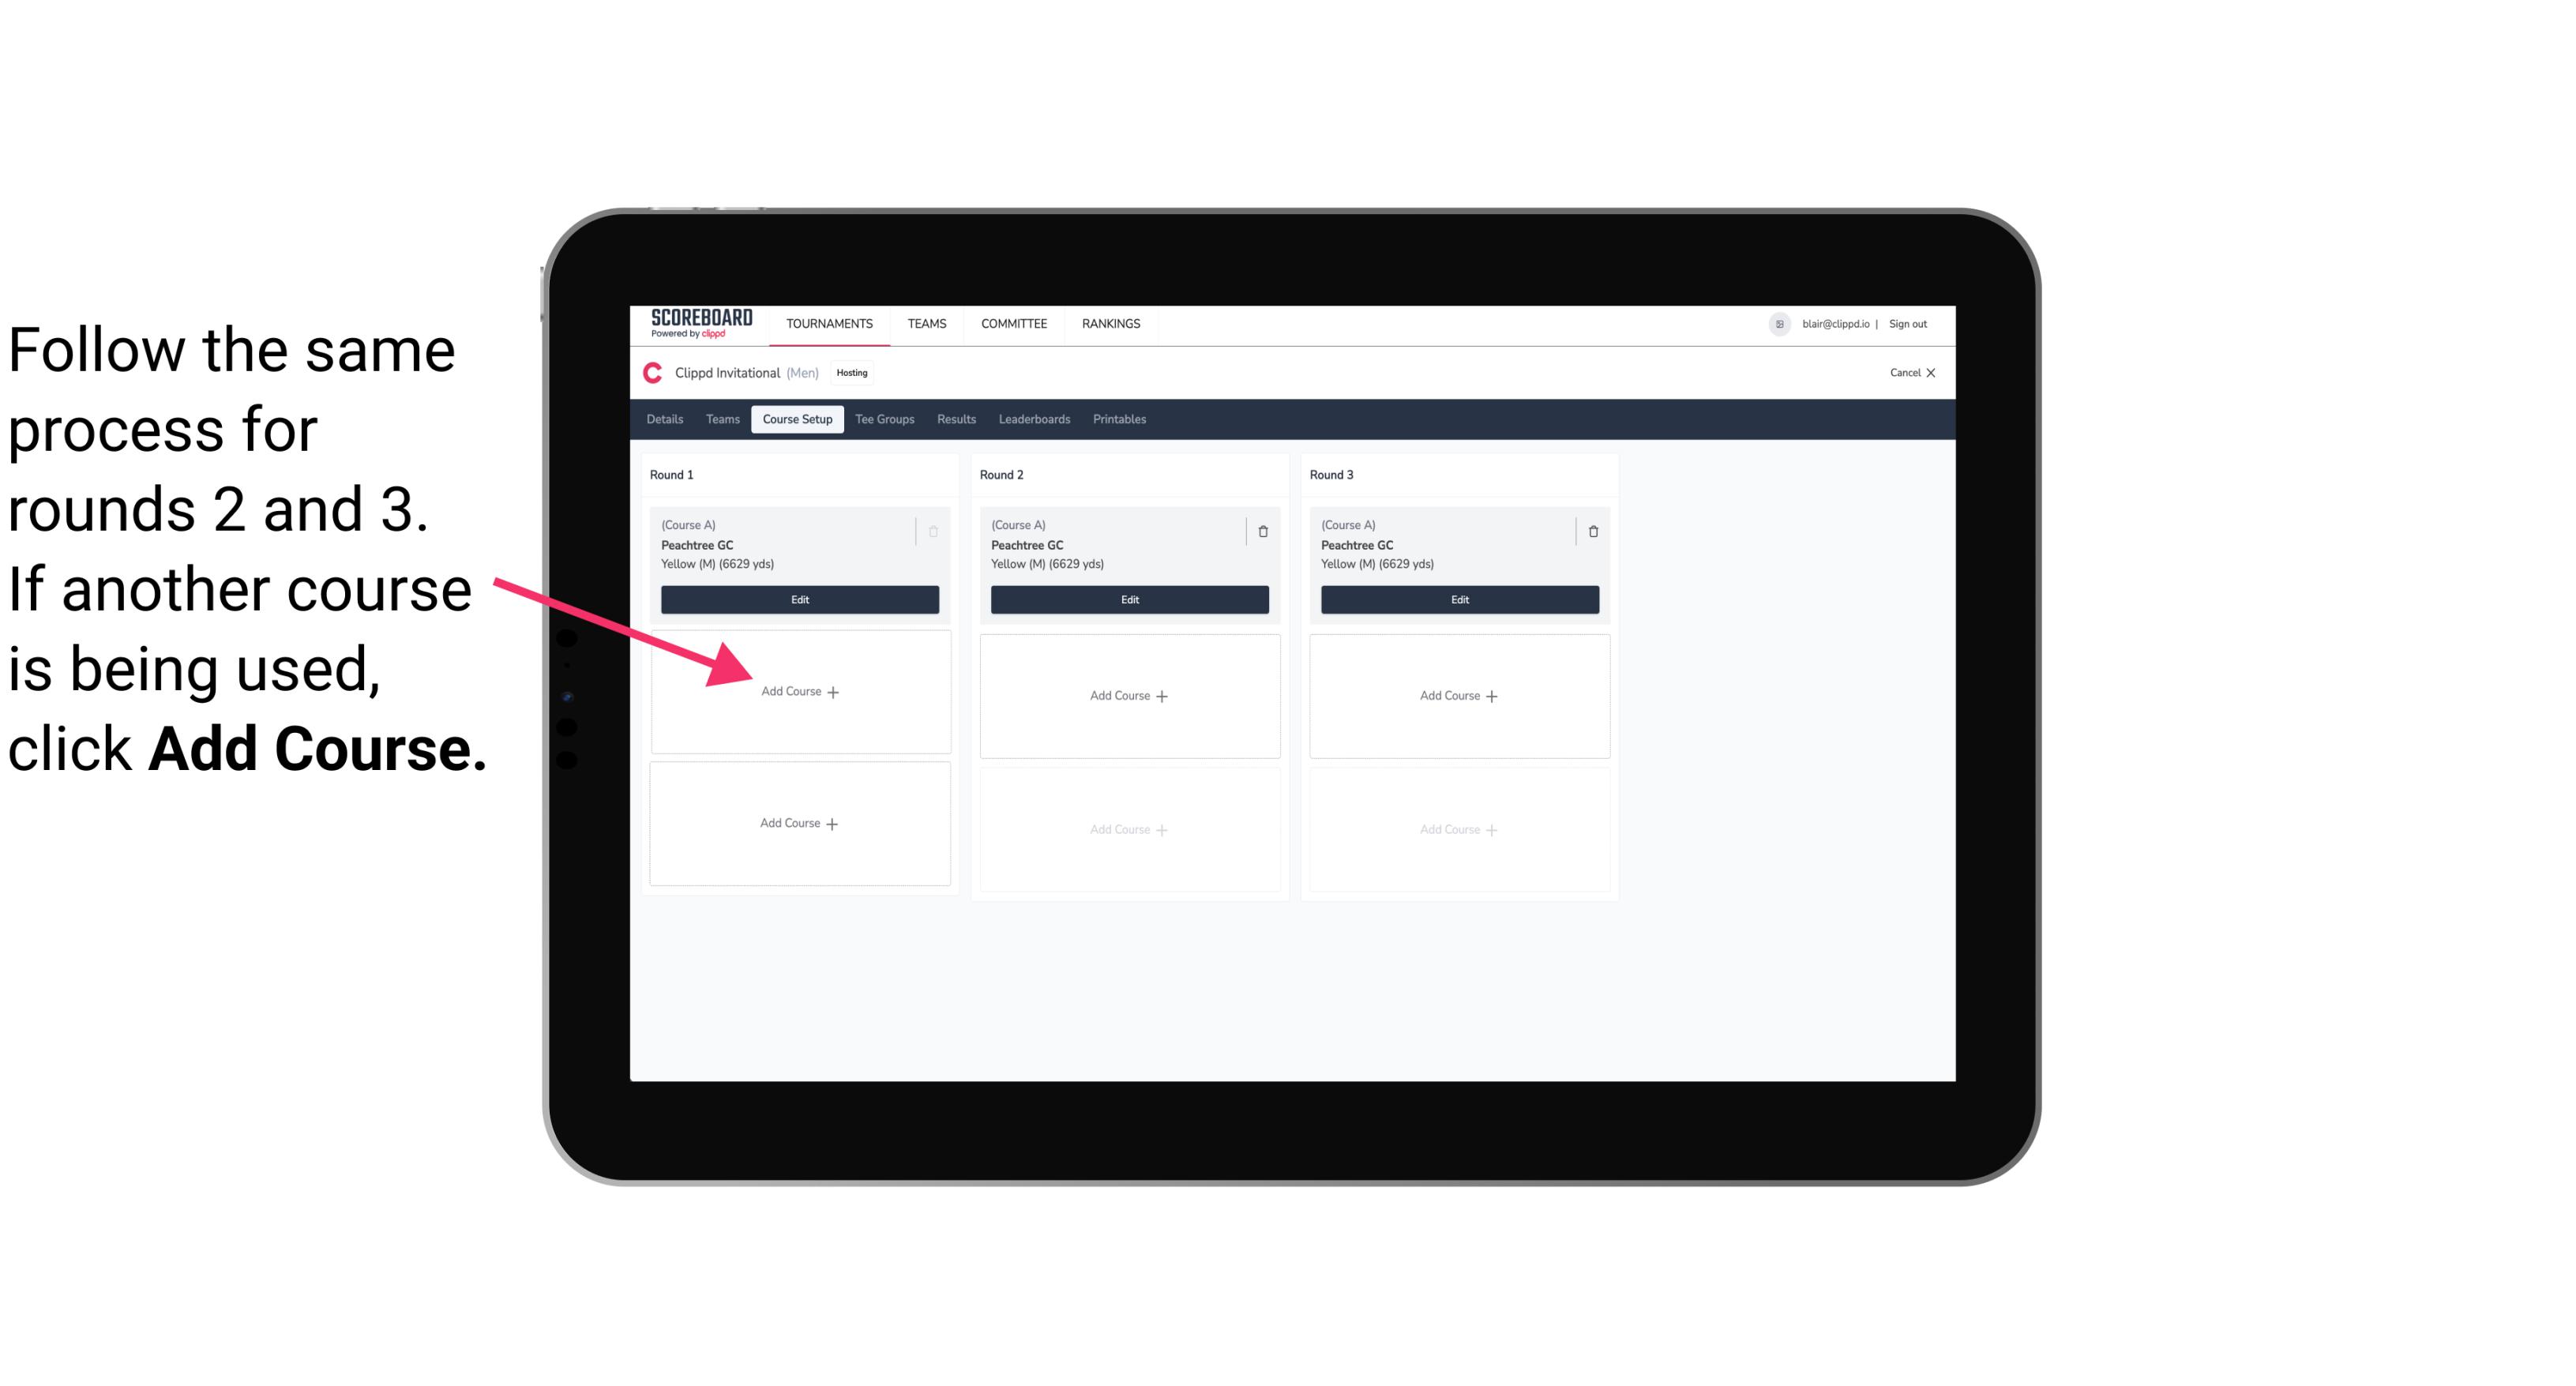The image size is (2576, 1386).
Task: Click the delete icon for Round 2 course
Action: pos(1263,529)
